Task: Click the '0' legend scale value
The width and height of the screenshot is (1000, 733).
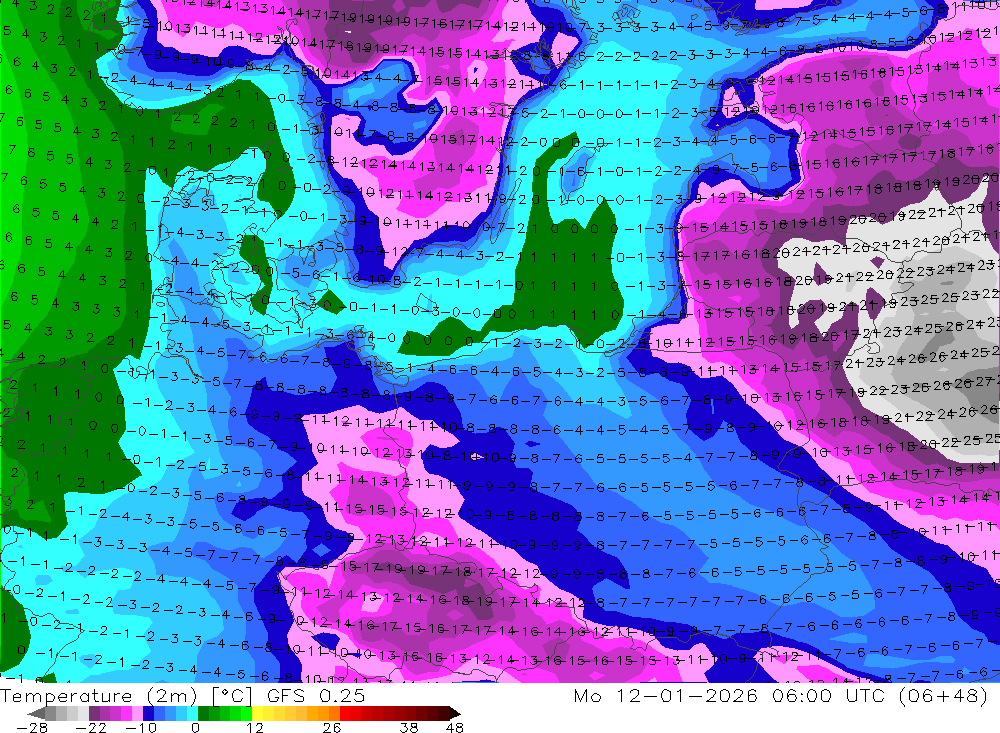Action: point(195,727)
